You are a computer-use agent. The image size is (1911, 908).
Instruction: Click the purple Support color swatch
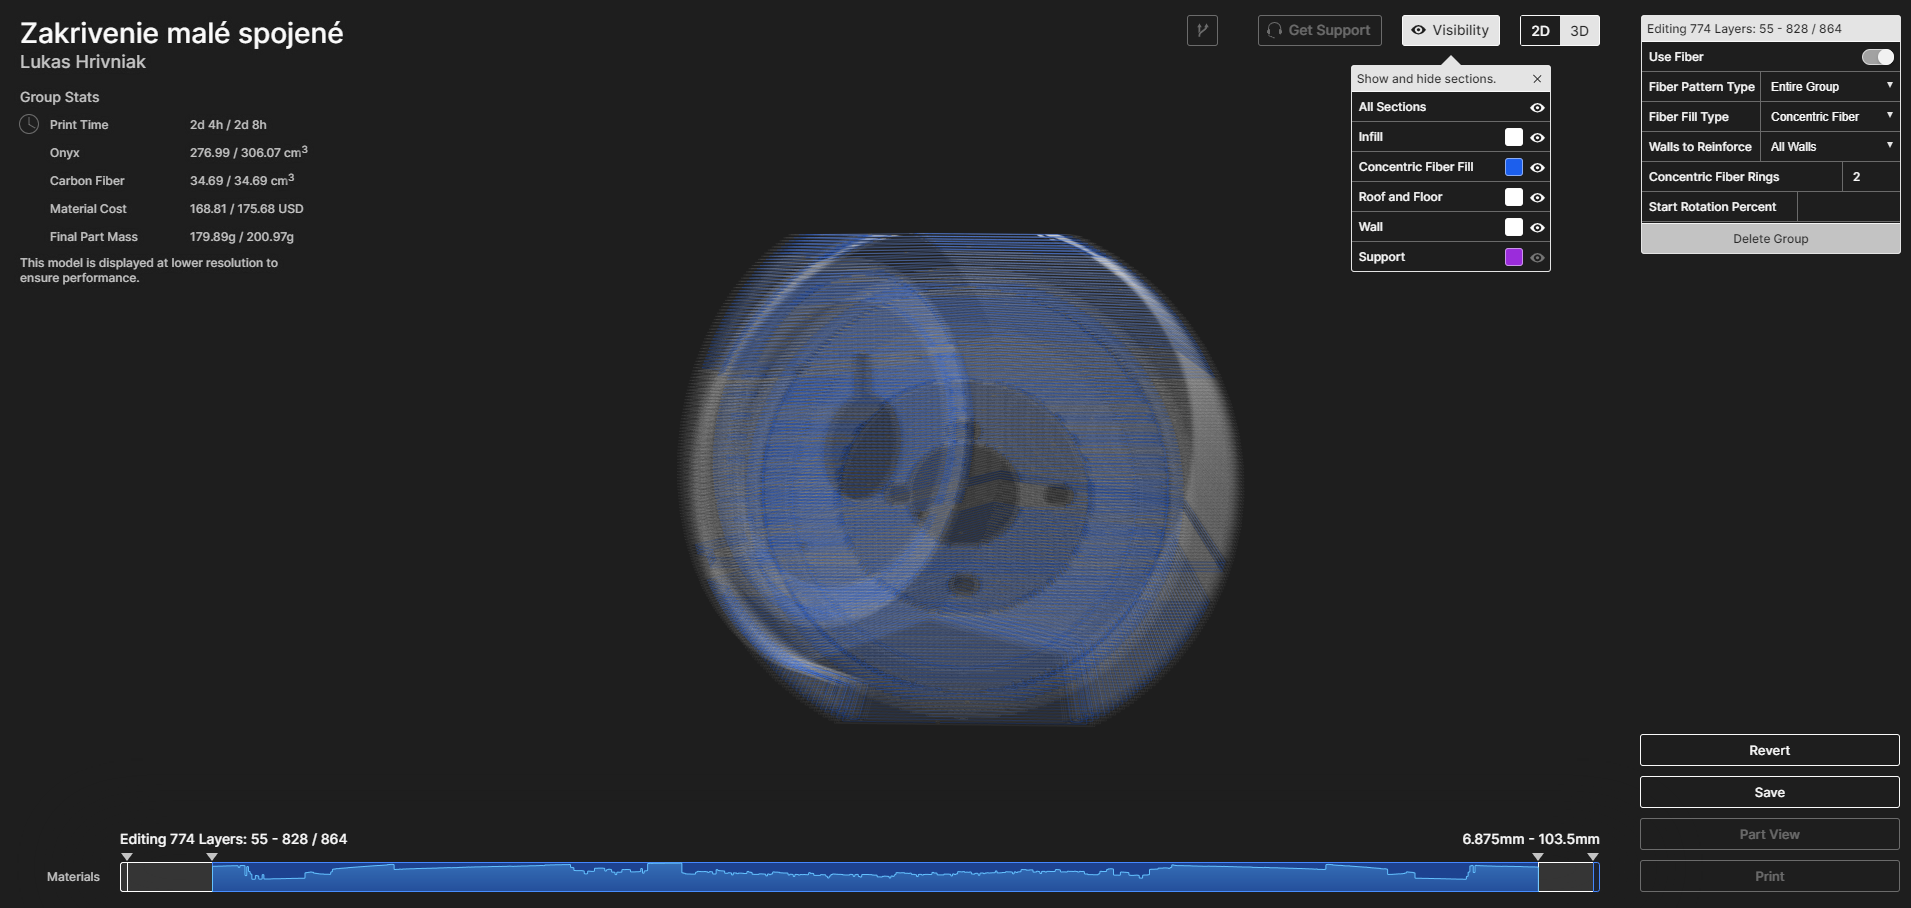[x=1513, y=257]
